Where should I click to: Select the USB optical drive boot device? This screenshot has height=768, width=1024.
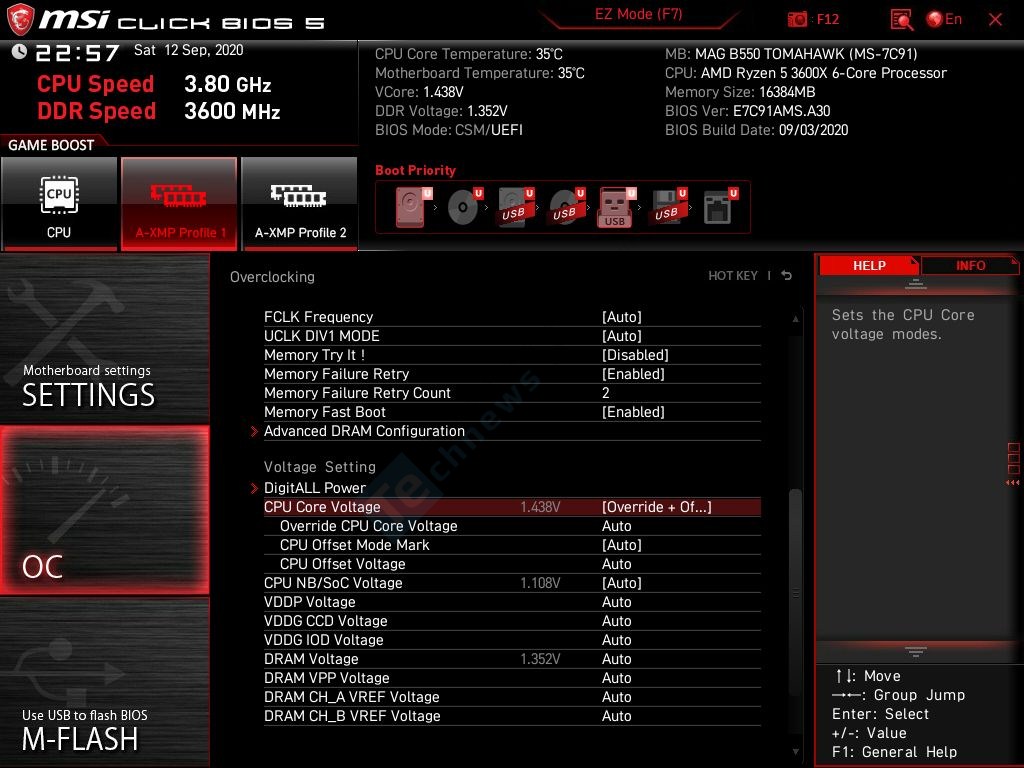(567, 207)
